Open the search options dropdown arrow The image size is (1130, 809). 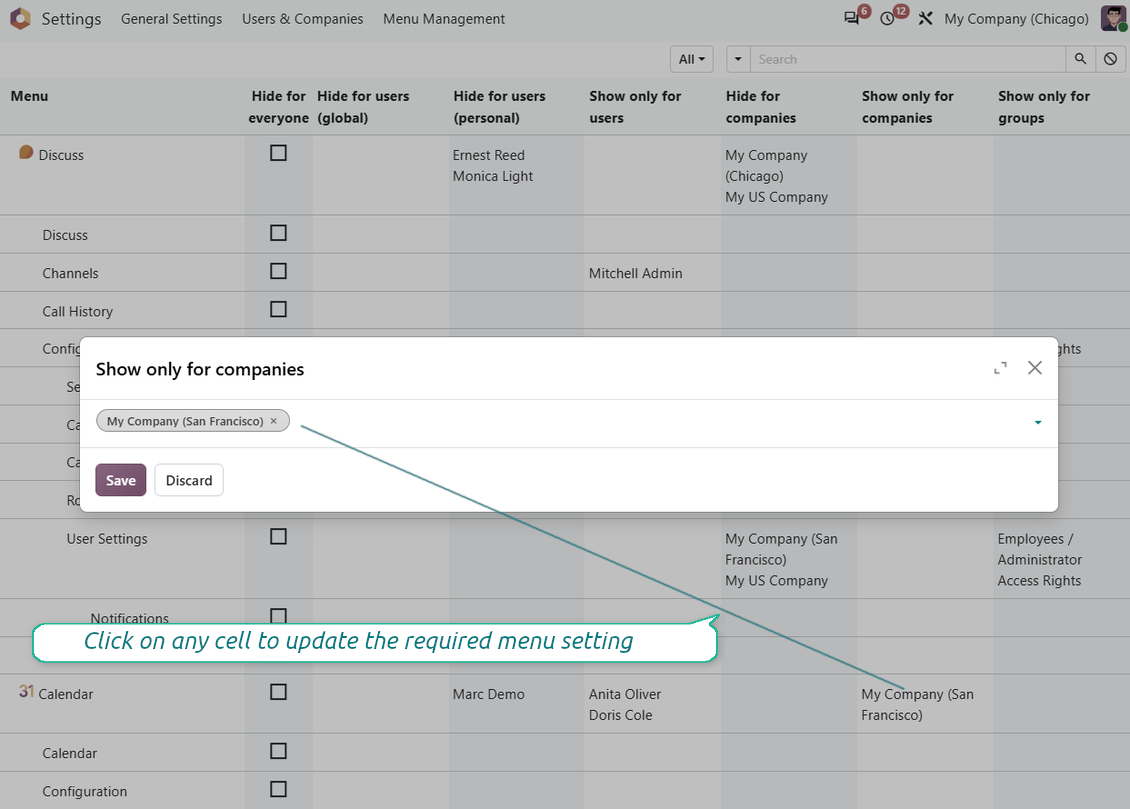point(738,59)
